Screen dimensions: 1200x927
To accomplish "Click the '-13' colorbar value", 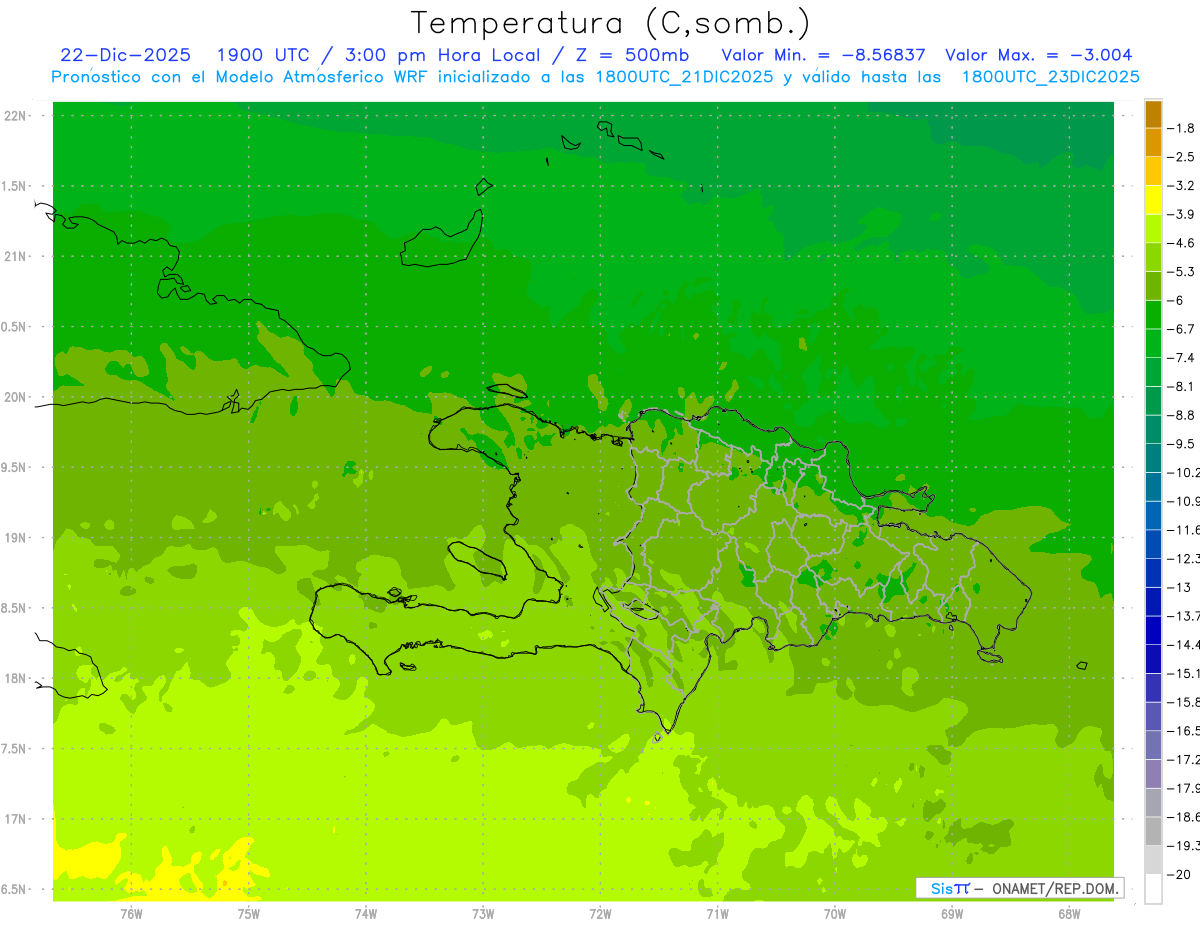I will (1178, 587).
